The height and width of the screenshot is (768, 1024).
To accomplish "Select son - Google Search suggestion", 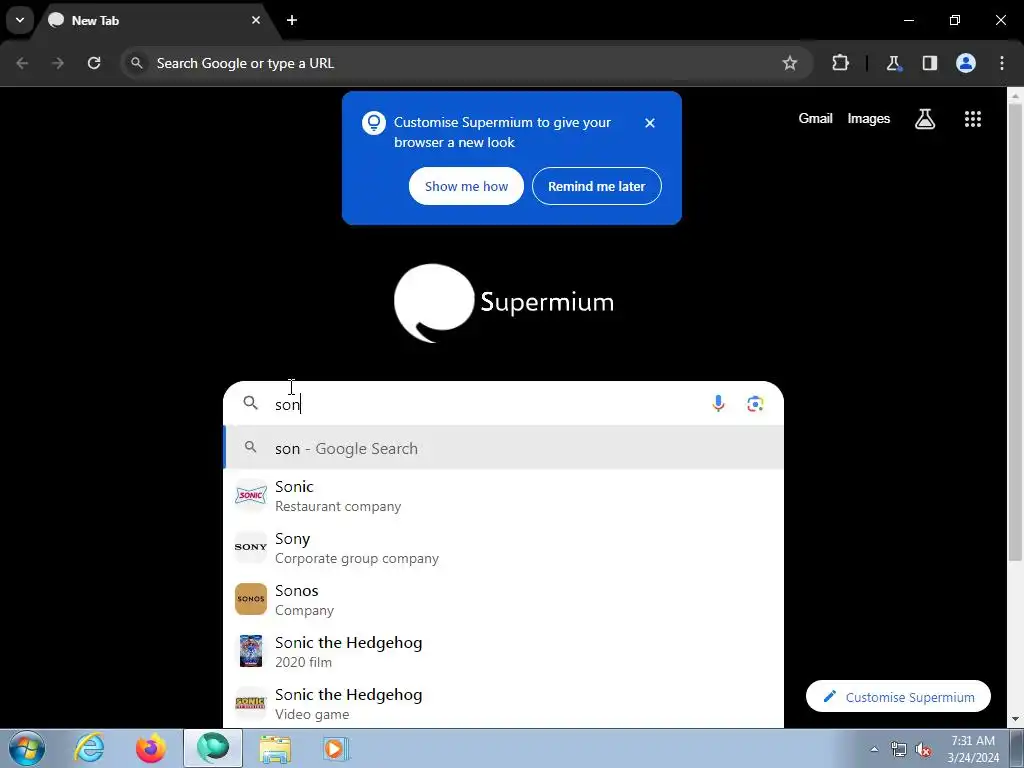I will 504,448.
